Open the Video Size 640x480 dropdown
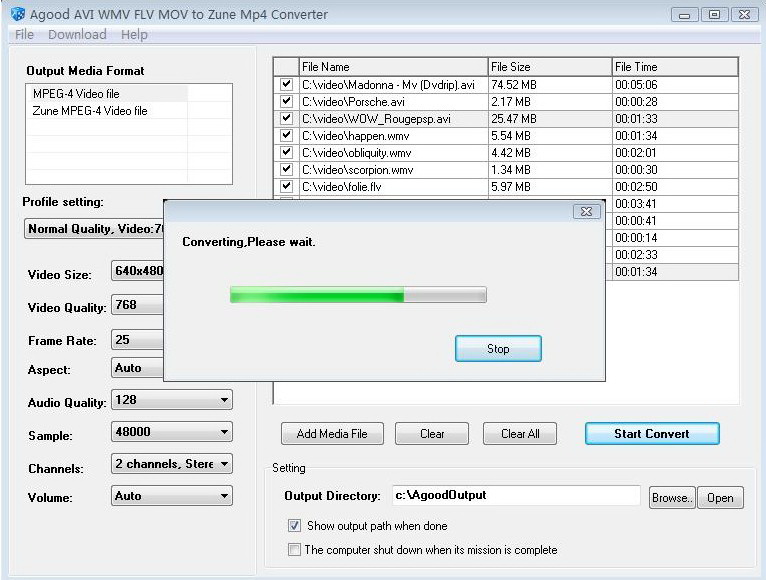766x580 pixels. point(137,271)
